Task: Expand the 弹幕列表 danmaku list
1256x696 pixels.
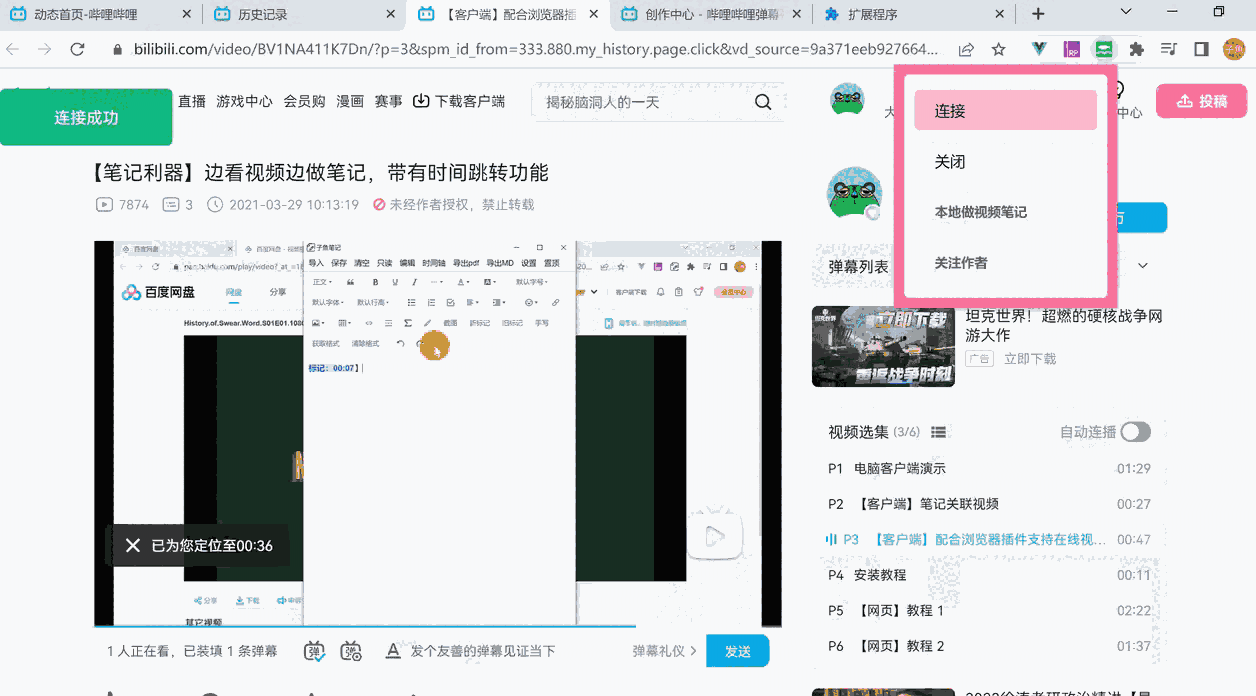Action: tap(1142, 265)
